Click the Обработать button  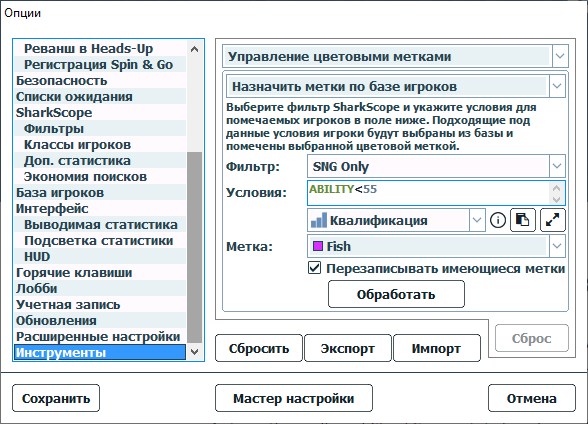(x=396, y=295)
